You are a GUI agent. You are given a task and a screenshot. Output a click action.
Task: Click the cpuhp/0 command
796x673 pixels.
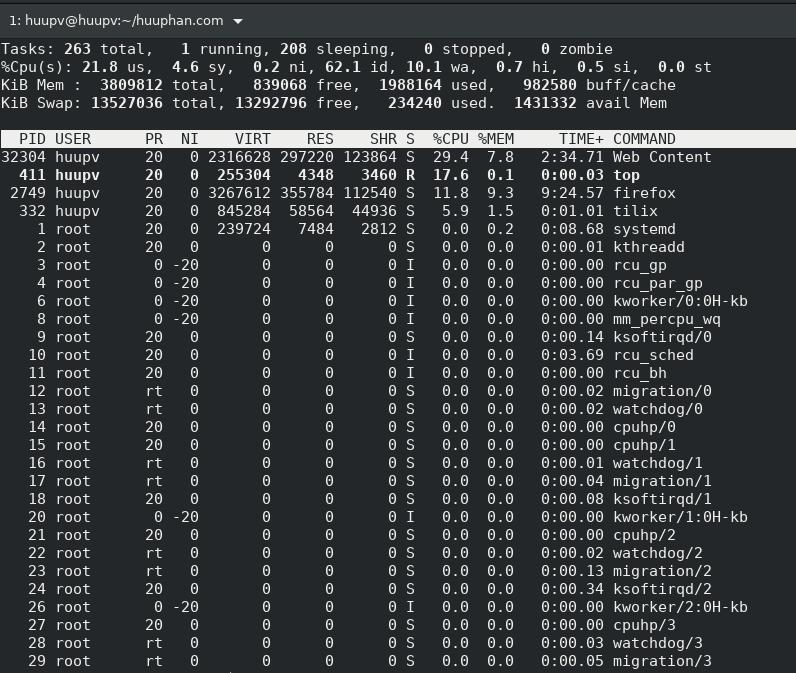pos(644,427)
